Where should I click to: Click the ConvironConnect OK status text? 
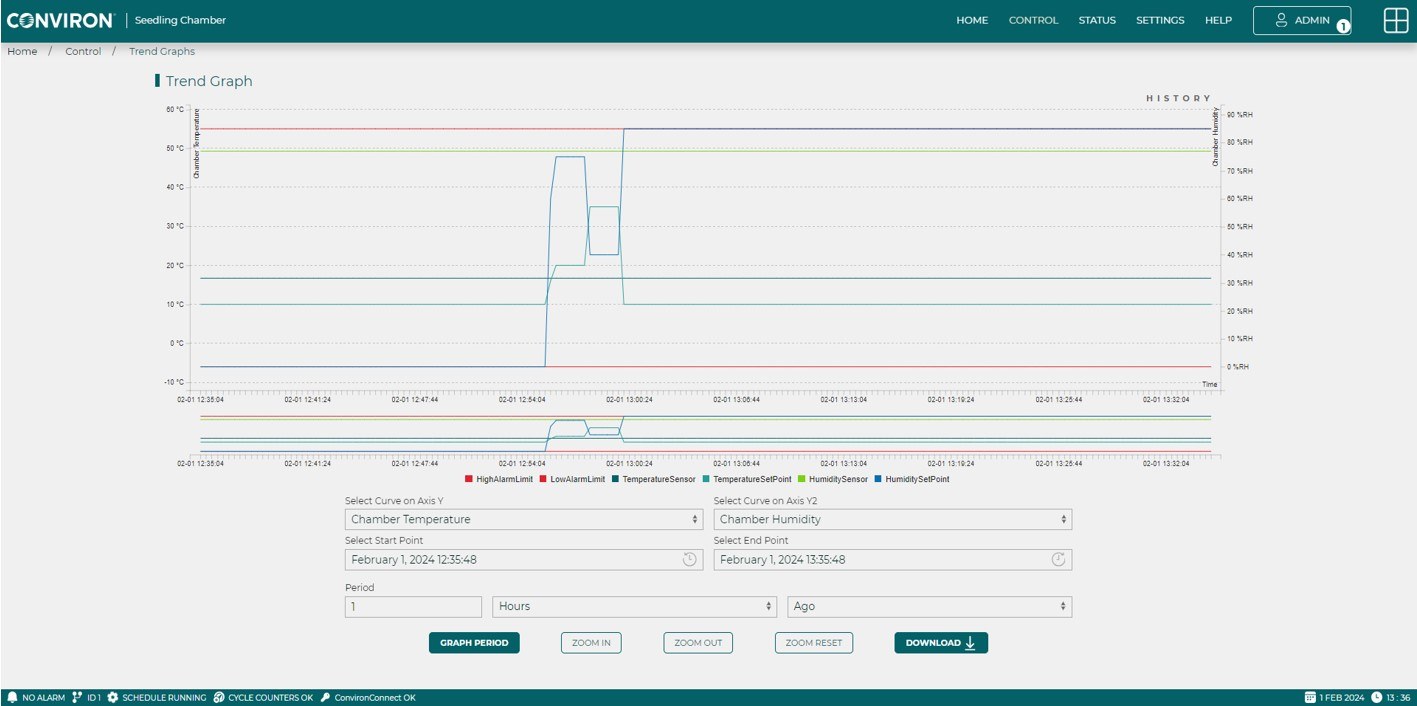(375, 698)
